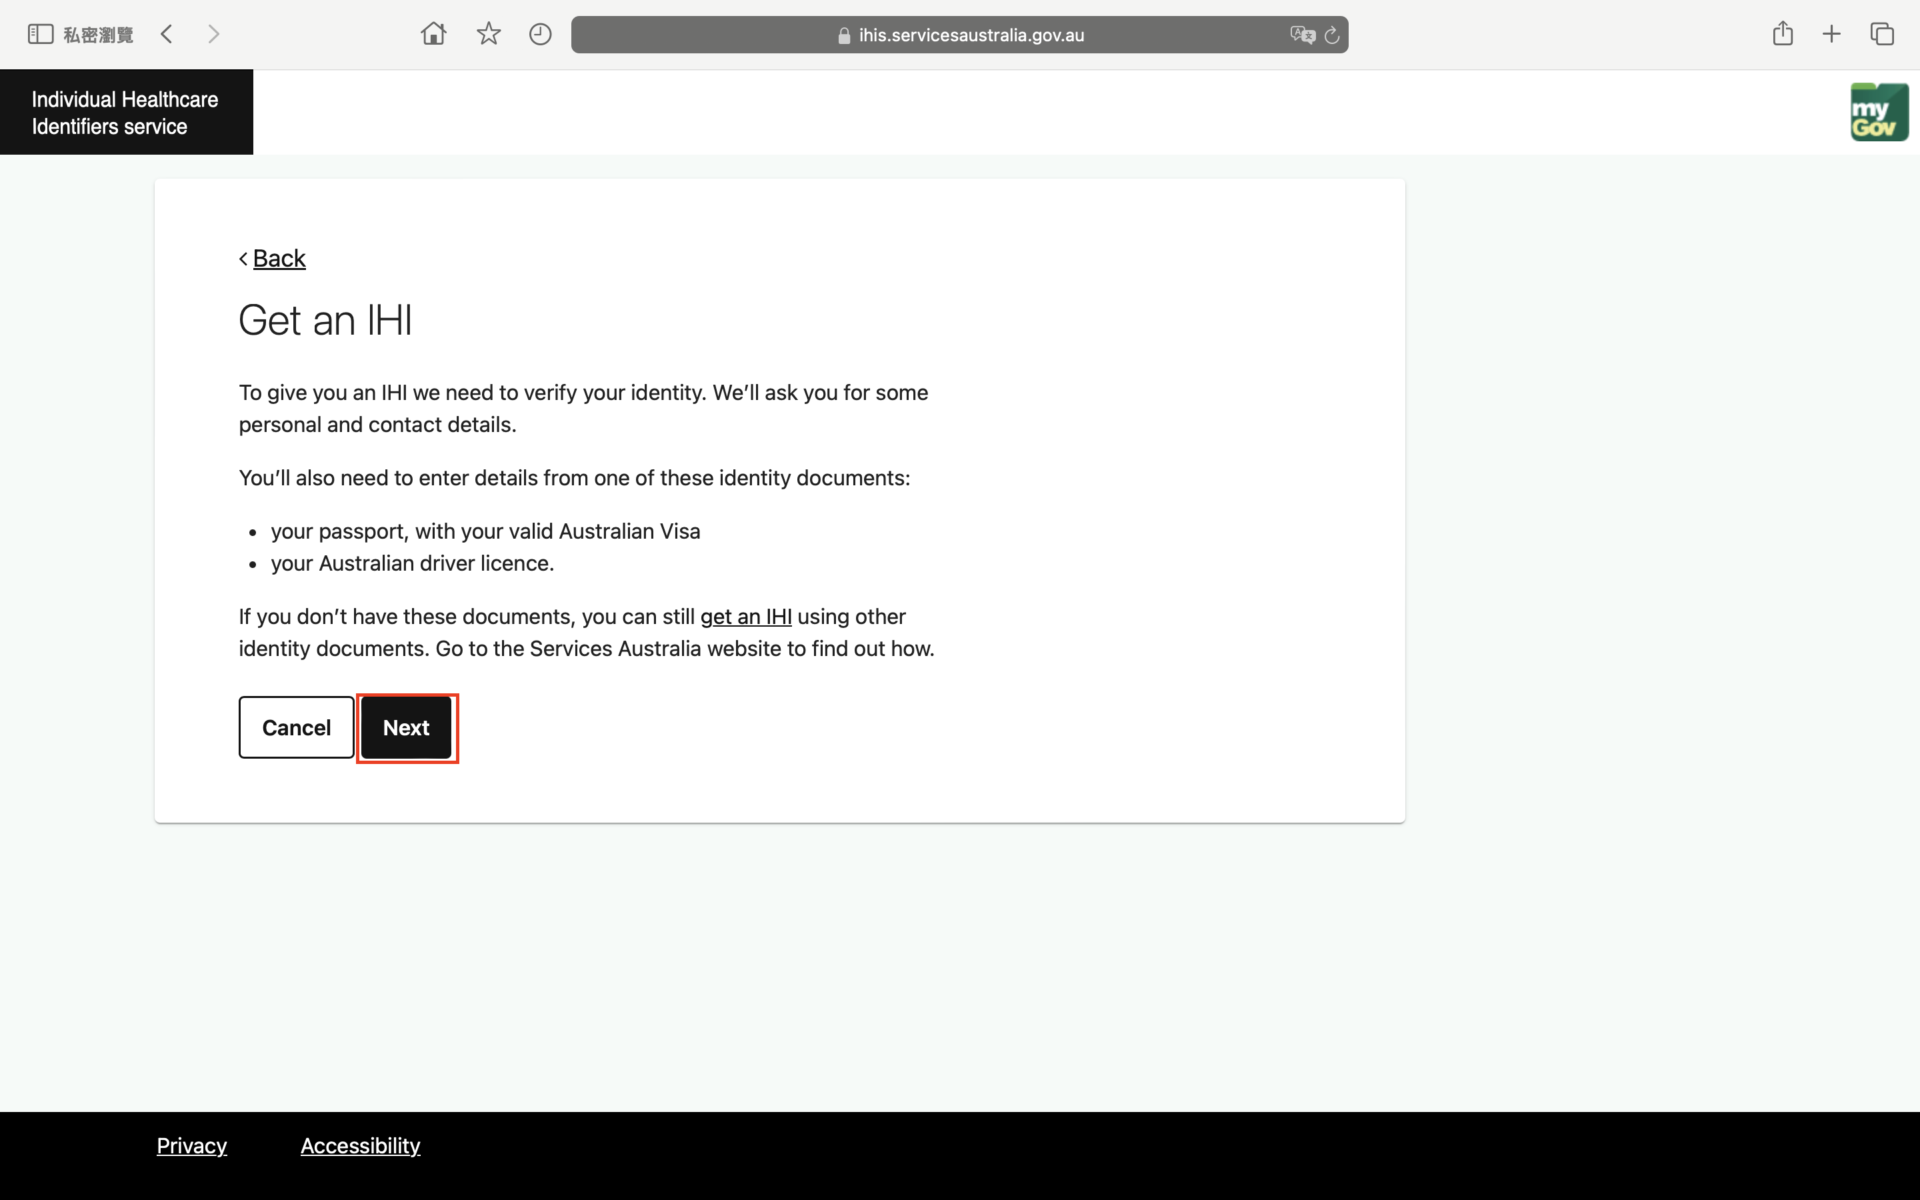
Task: Click the bookmark star icon
Action: (488, 34)
